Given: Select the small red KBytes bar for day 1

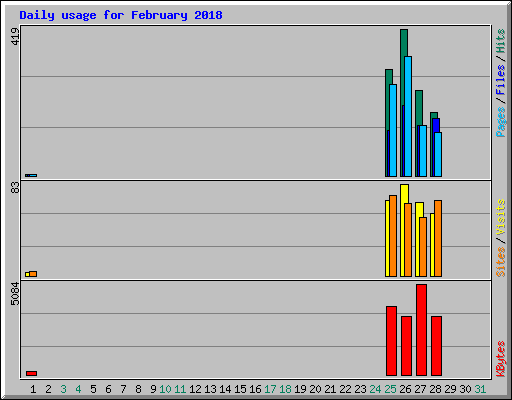Looking at the screenshot, I should pos(31,373).
